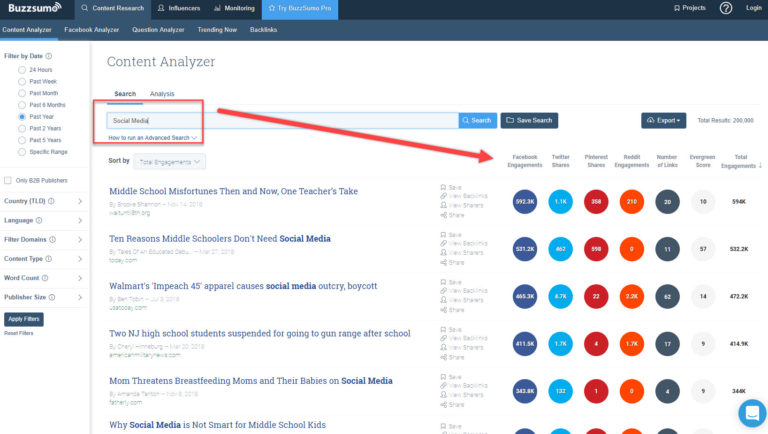Select Past Week radio button
This screenshot has height=434, width=768.
pyautogui.click(x=22, y=82)
